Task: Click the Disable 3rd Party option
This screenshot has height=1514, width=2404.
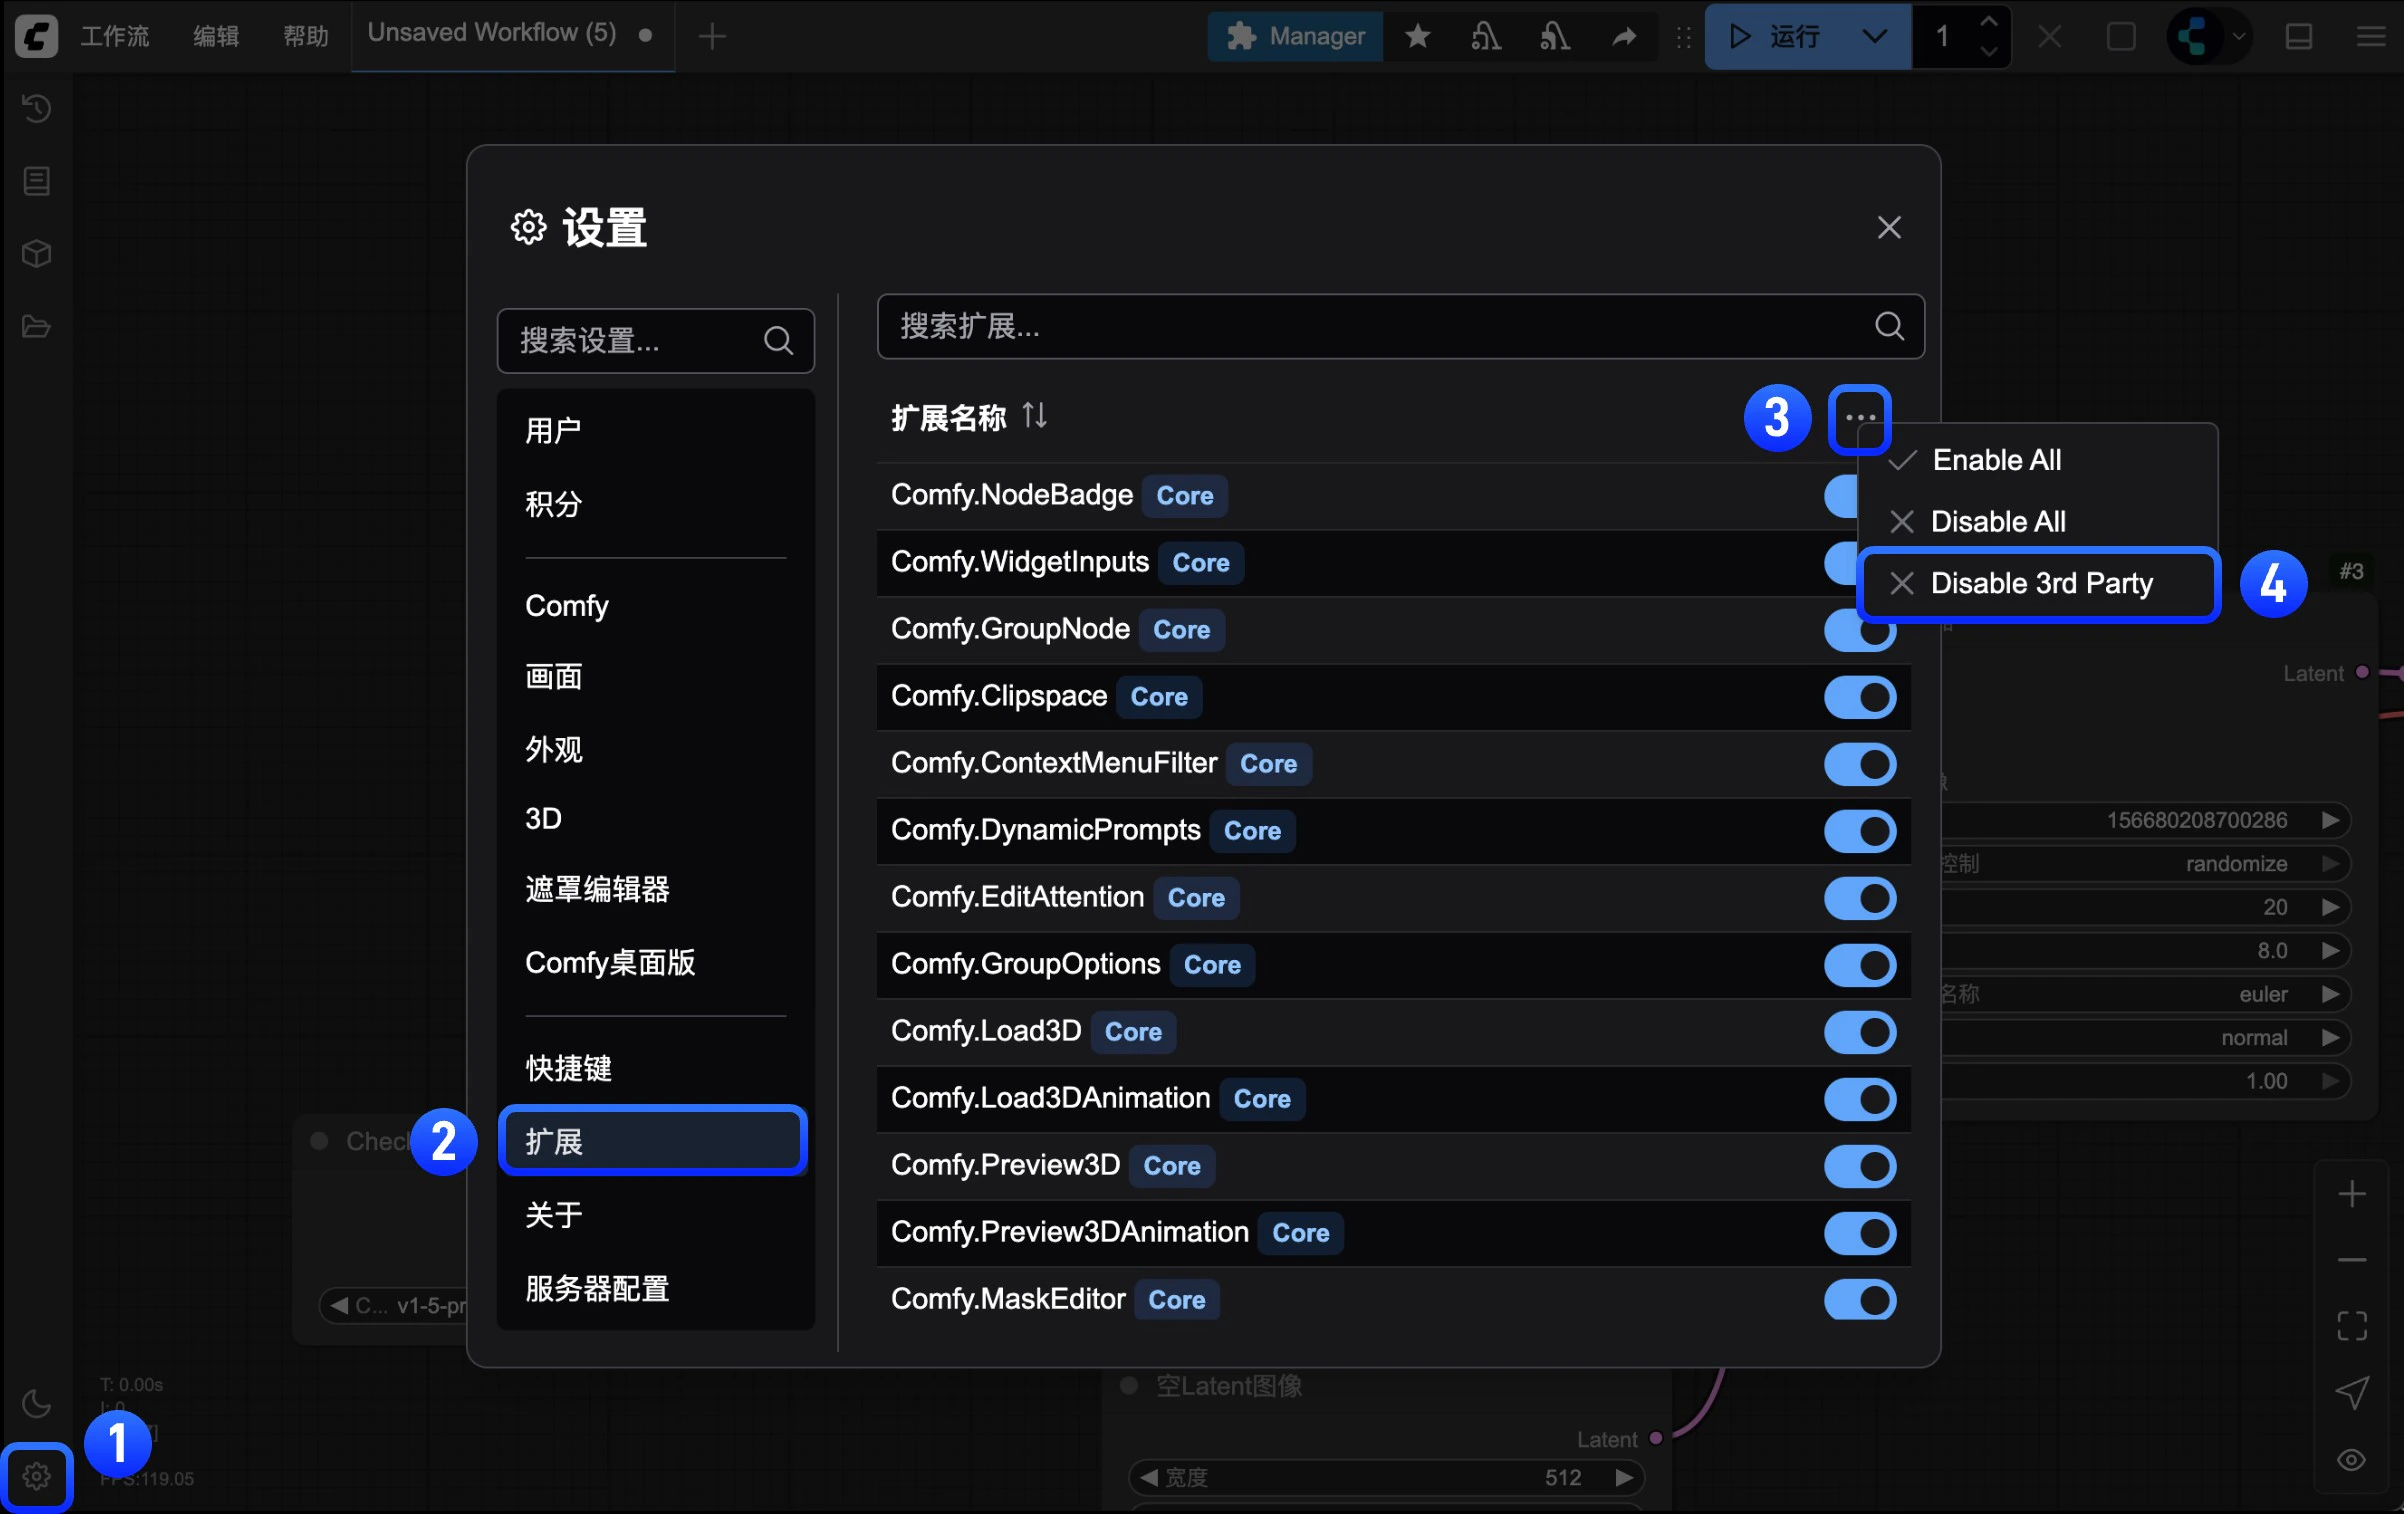Action: pos(2040,583)
